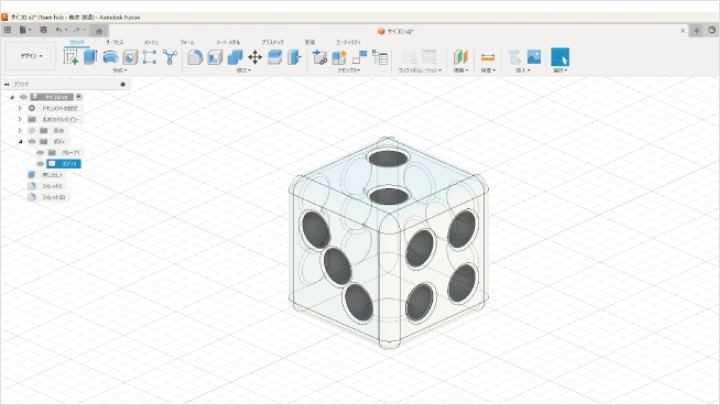Activate root component radio button
The height and width of the screenshot is (405, 720).
point(79,97)
